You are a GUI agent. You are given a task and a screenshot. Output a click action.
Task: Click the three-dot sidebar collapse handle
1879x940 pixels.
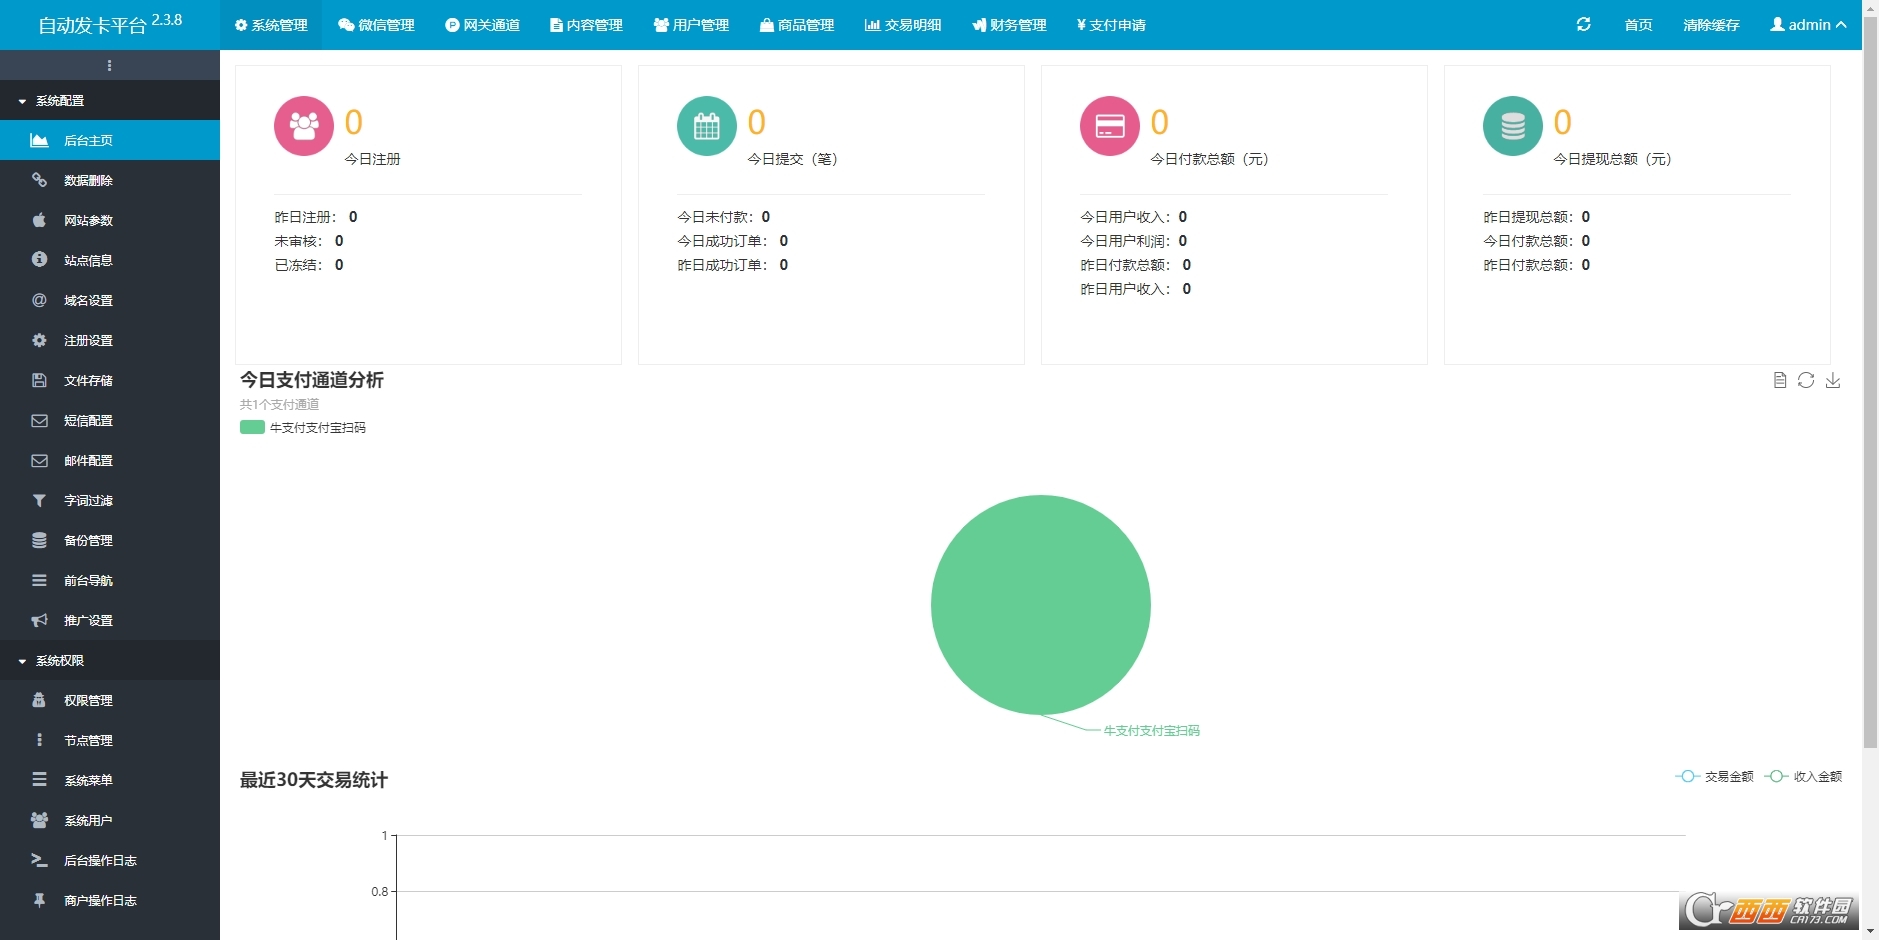[x=109, y=66]
